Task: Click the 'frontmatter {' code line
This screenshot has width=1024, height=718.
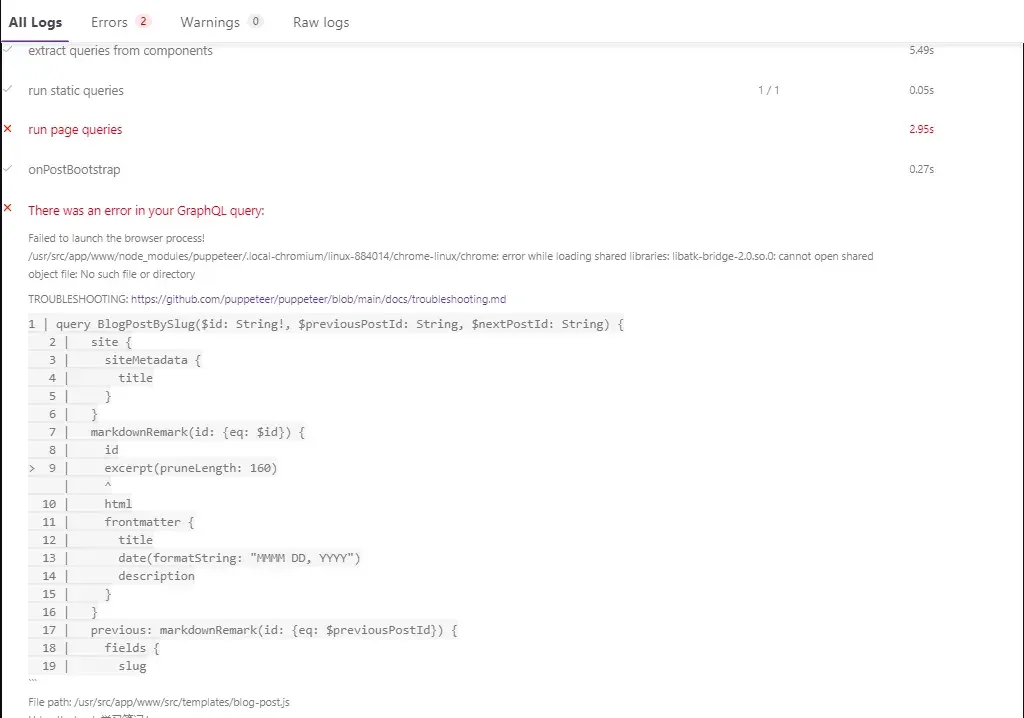Action: click(x=149, y=522)
